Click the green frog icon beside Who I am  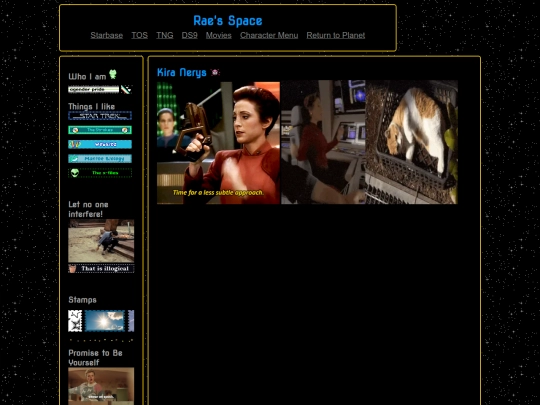113,74
